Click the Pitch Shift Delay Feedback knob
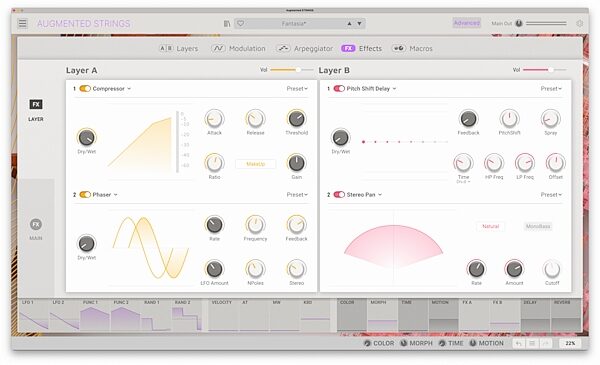The image size is (600, 365). click(468, 119)
